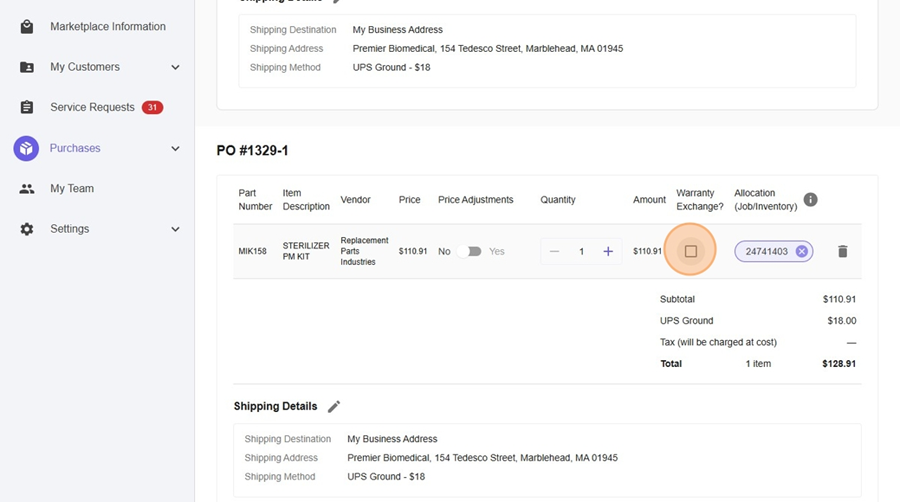The height and width of the screenshot is (502, 900).
Task: Click the info icon beside Allocation header
Action: [x=810, y=200]
